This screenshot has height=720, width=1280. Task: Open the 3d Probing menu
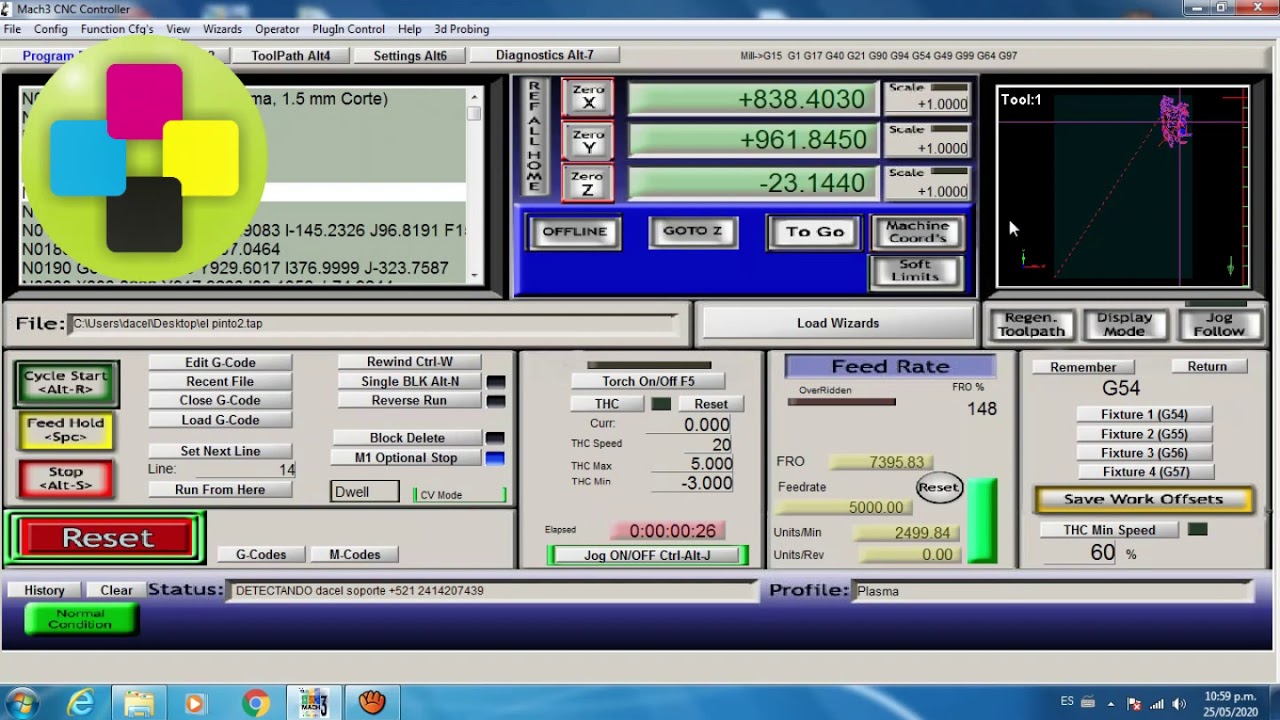click(x=462, y=29)
